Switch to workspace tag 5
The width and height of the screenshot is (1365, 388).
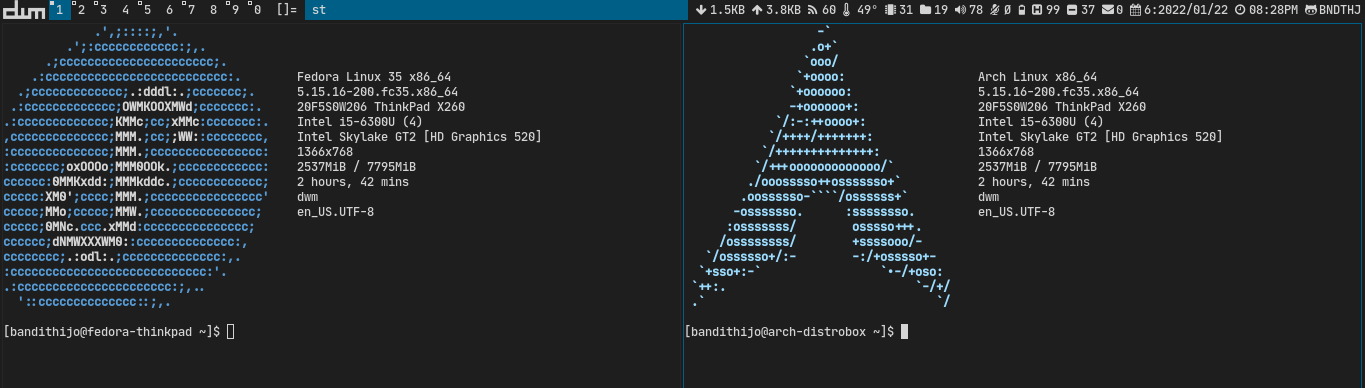coord(147,10)
